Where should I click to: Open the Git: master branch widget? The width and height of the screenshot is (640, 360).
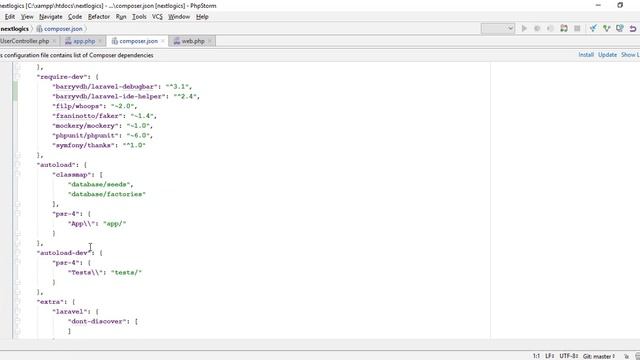tap(599, 356)
